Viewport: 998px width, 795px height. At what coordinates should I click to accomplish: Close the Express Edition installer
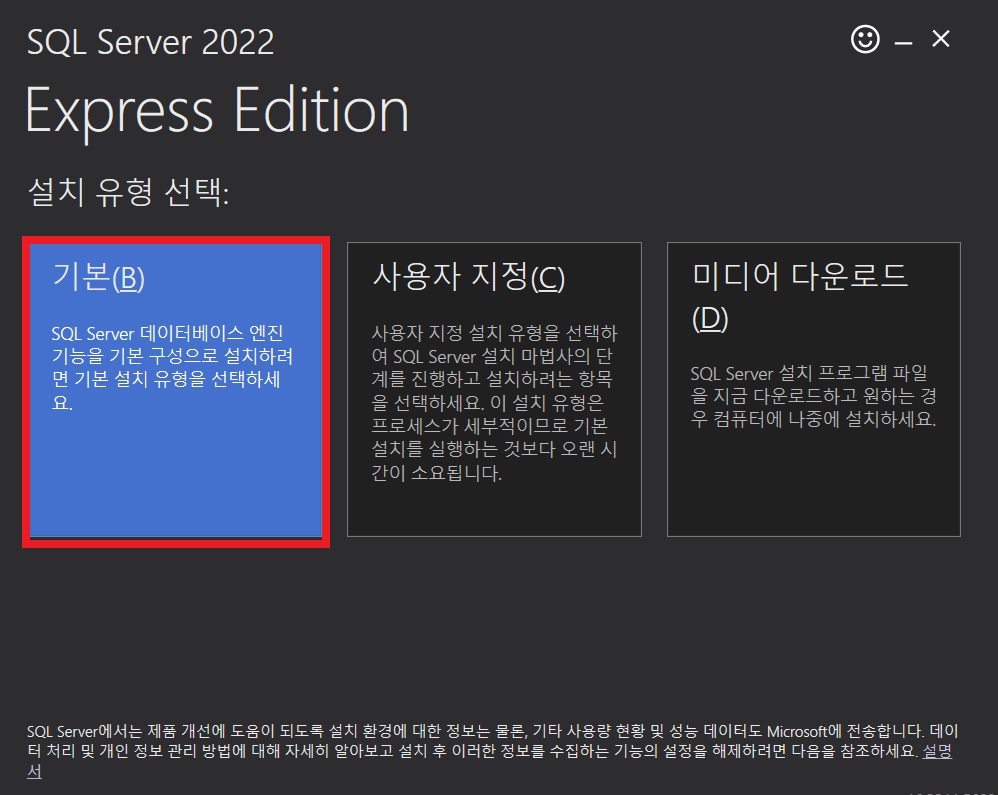pos(940,39)
